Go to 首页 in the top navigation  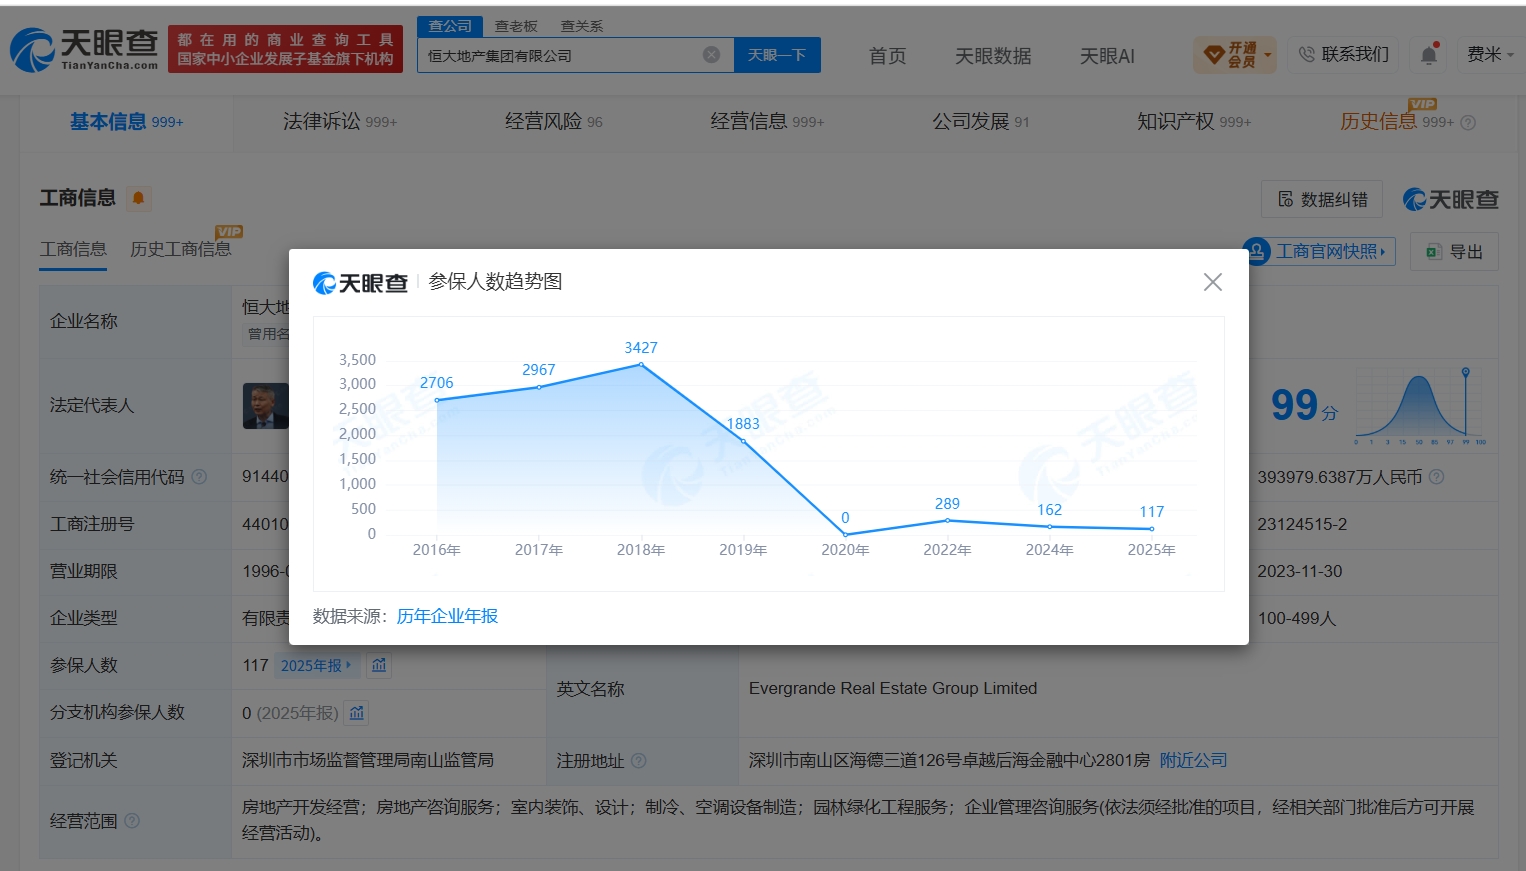tap(887, 56)
